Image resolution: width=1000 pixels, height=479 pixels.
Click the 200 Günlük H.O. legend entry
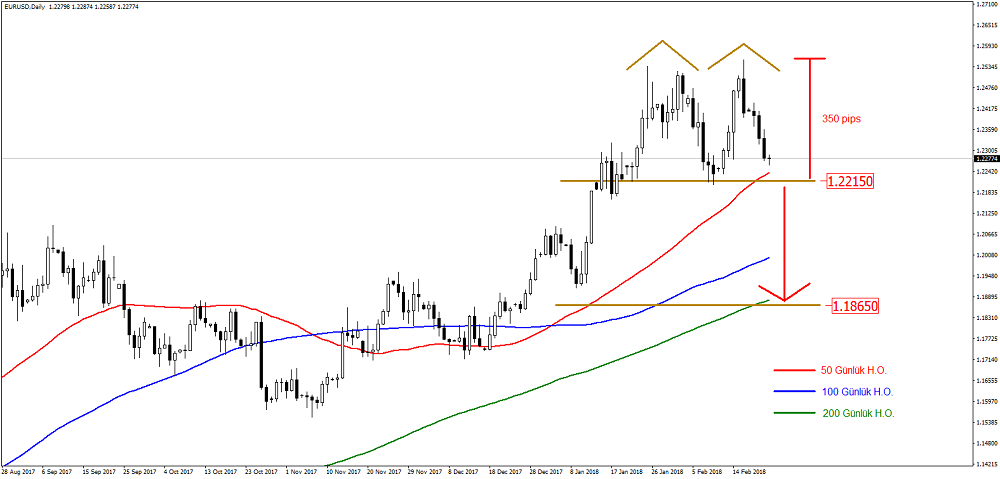tap(835, 413)
